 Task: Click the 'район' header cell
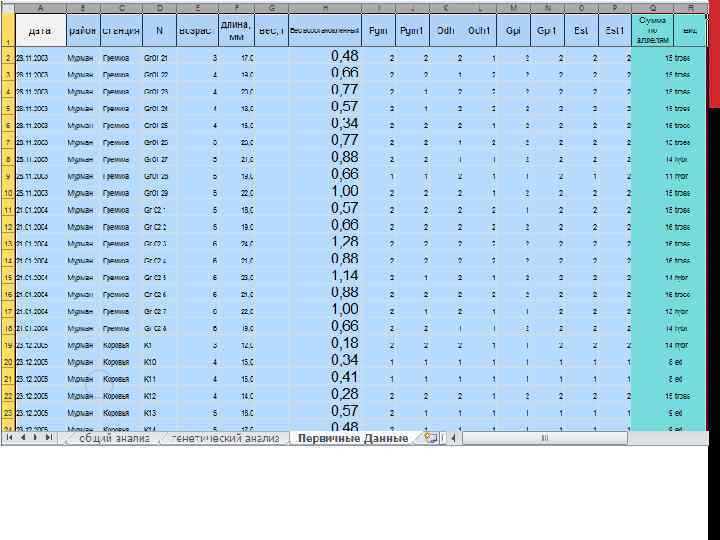coord(83,30)
